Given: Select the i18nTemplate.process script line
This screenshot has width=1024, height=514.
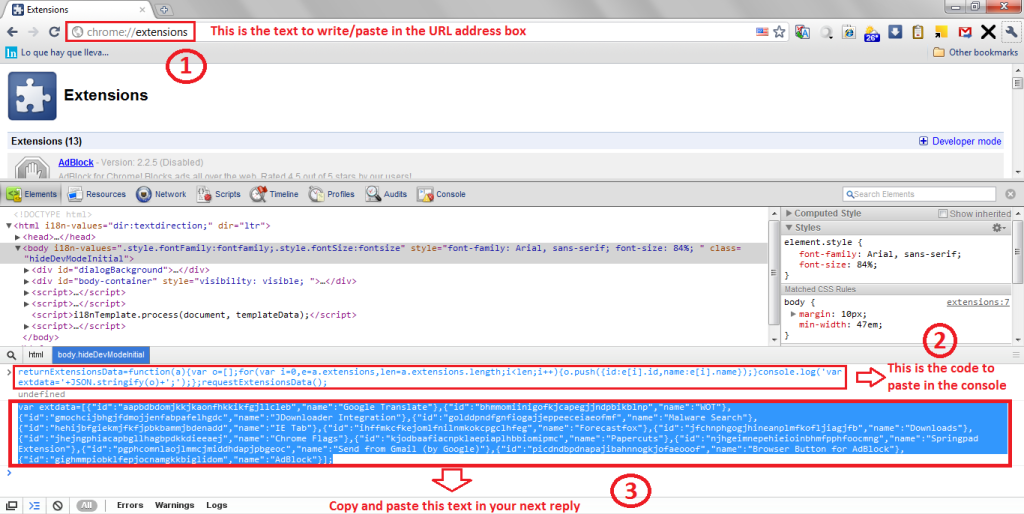Looking at the screenshot, I should click(x=194, y=315).
